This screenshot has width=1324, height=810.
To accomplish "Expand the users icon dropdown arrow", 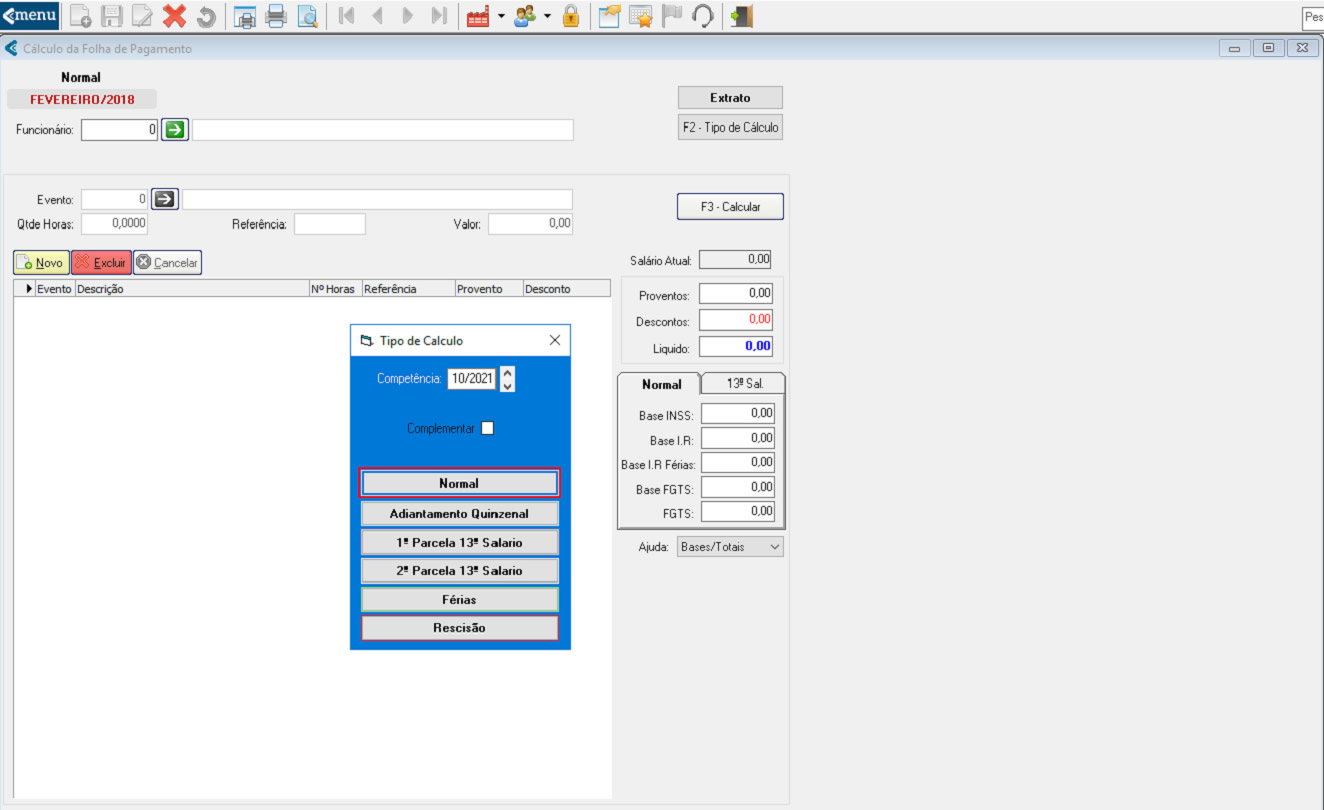I will 548,16.
